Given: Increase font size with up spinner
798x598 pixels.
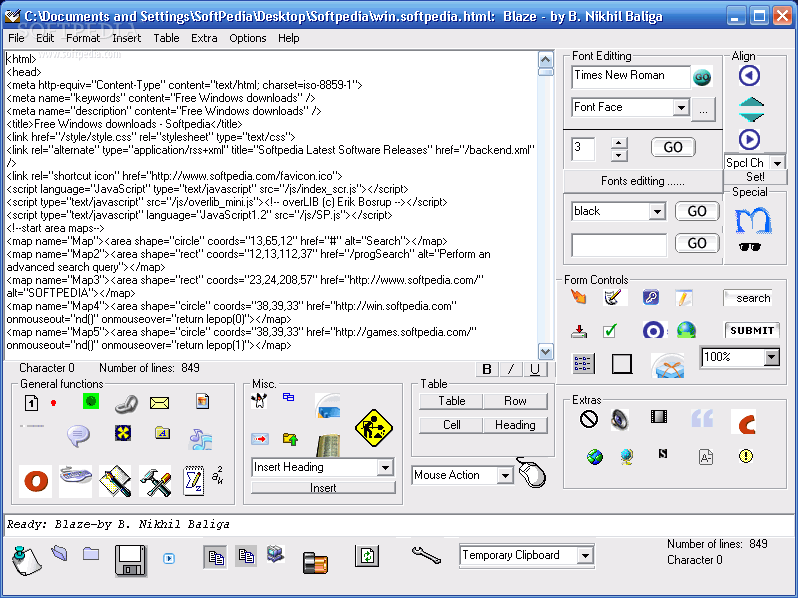Looking at the screenshot, I should point(619,143).
